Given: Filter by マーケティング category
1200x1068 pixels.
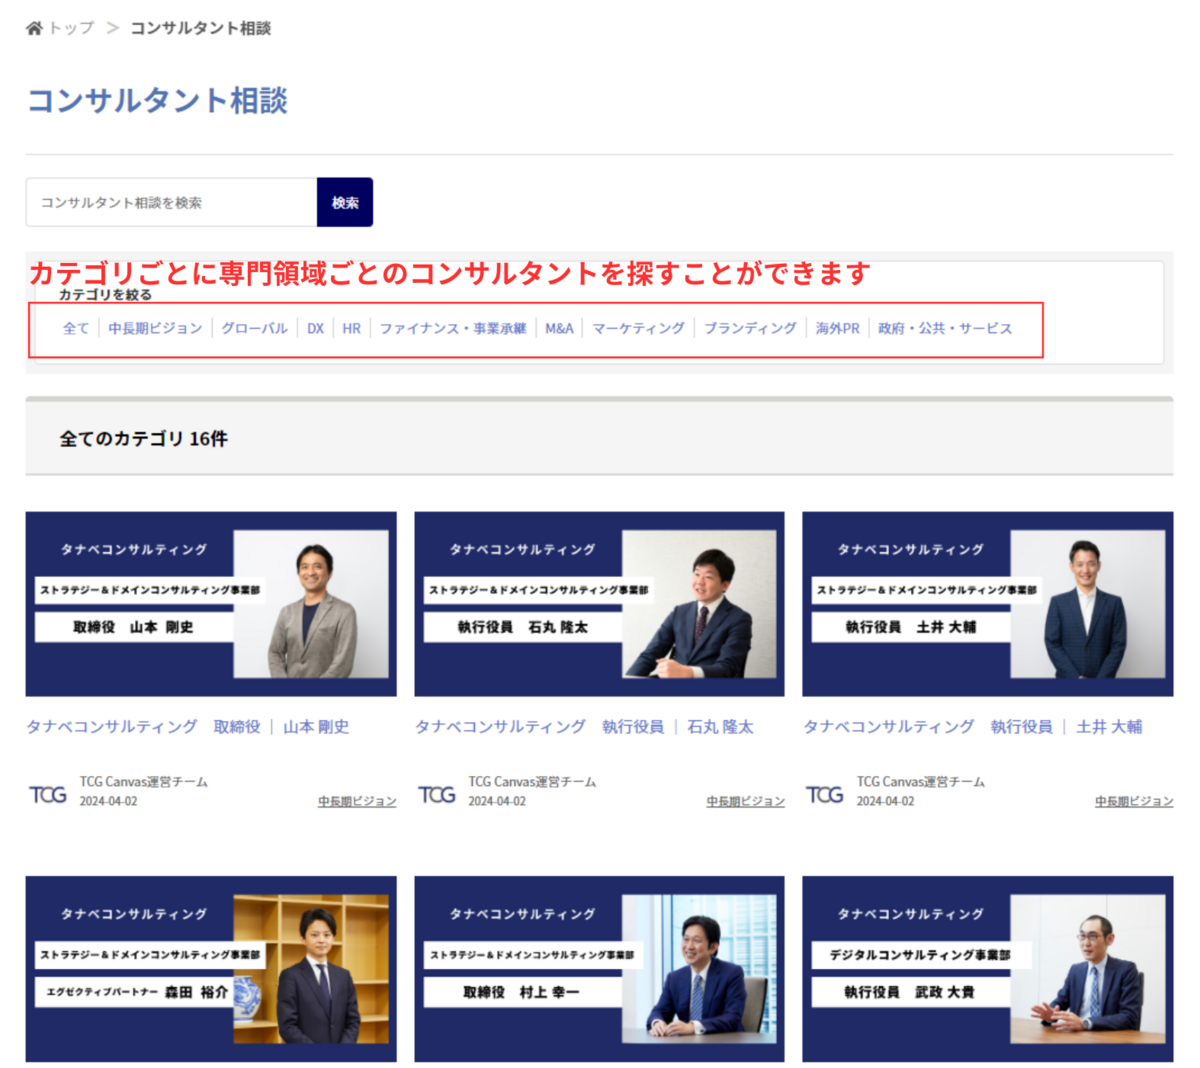Looking at the screenshot, I should pyautogui.click(x=638, y=328).
